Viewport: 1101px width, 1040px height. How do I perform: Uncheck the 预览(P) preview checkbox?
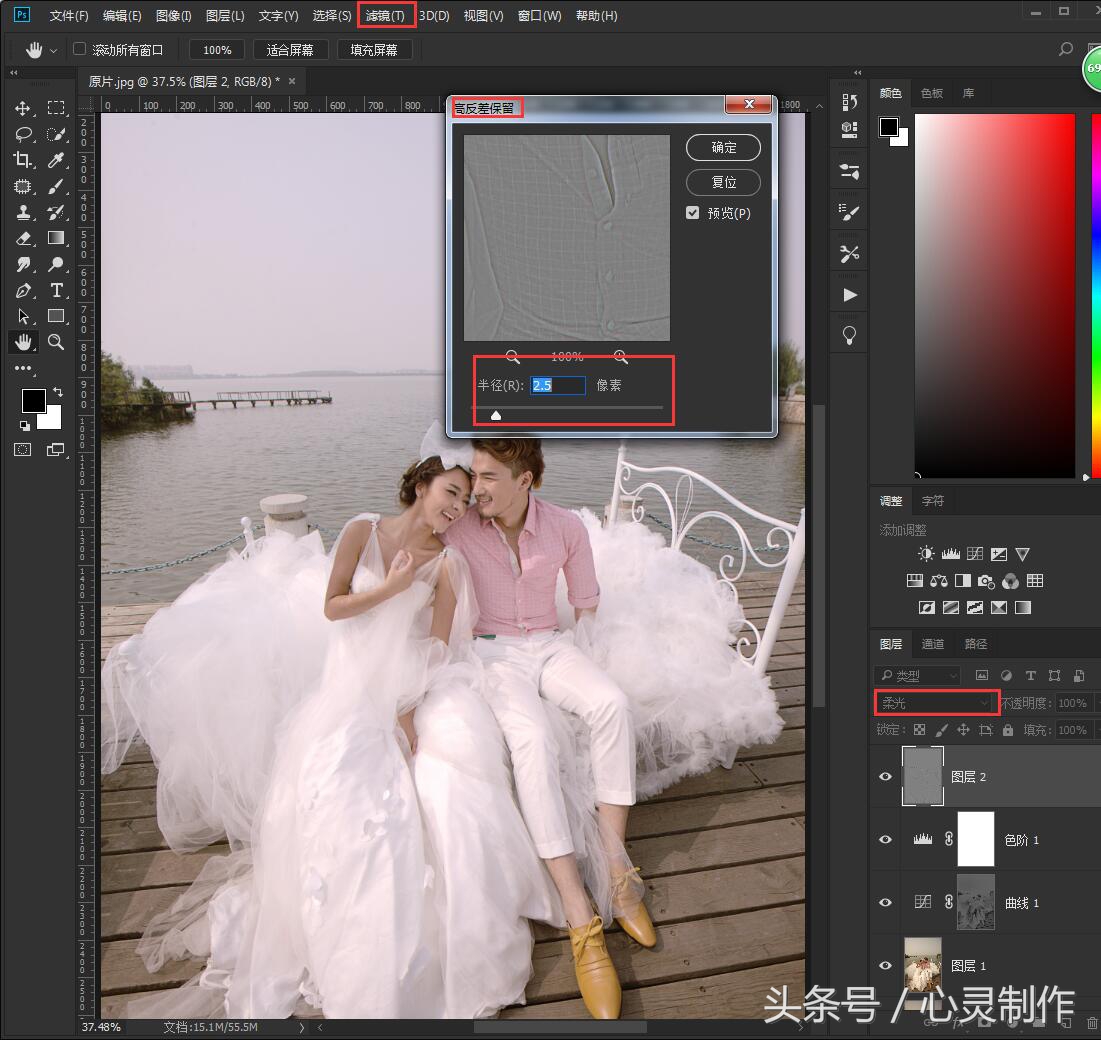pyautogui.click(x=692, y=213)
